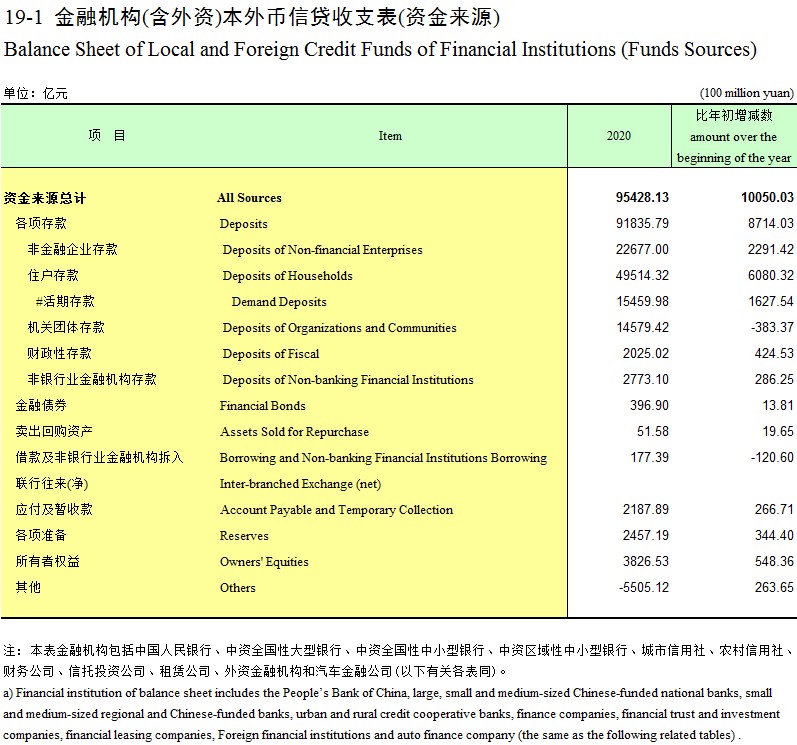This screenshot has height=745, width=797.
Task: Select the value 3826.53
Action: point(646,561)
